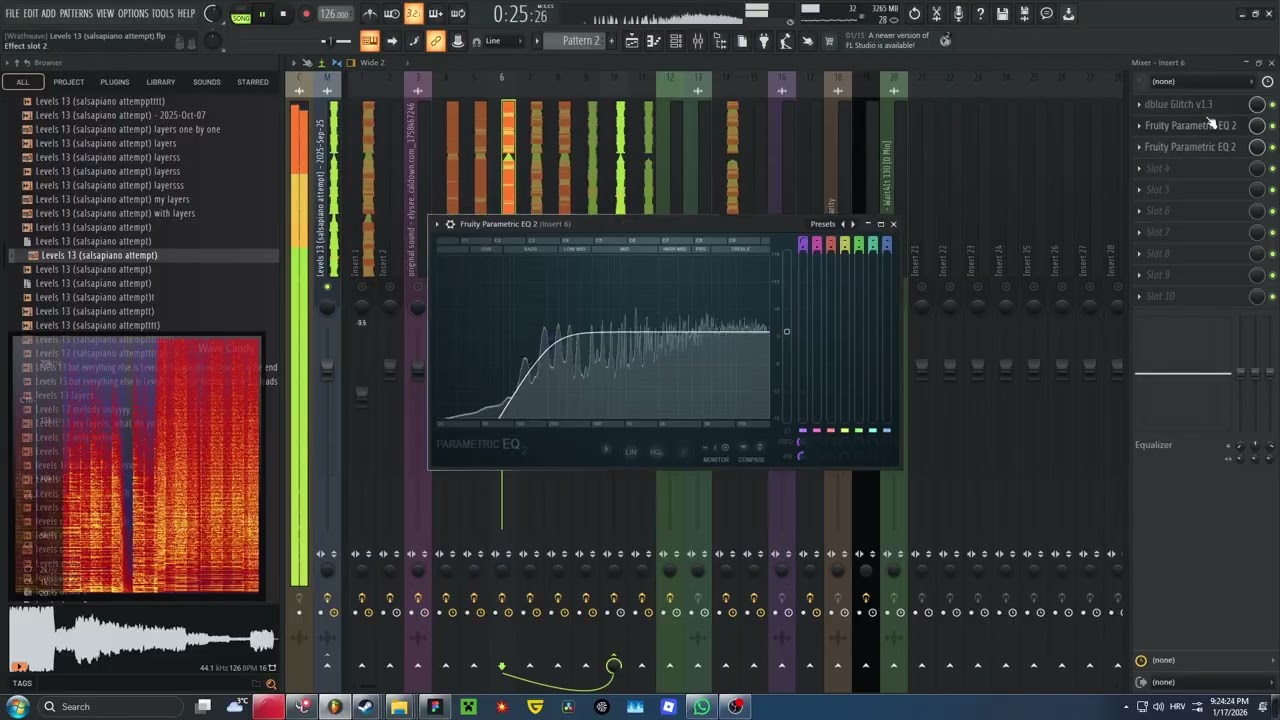
Task: Click the 'newer version of FL Studio' notice
Action: click(x=887, y=40)
